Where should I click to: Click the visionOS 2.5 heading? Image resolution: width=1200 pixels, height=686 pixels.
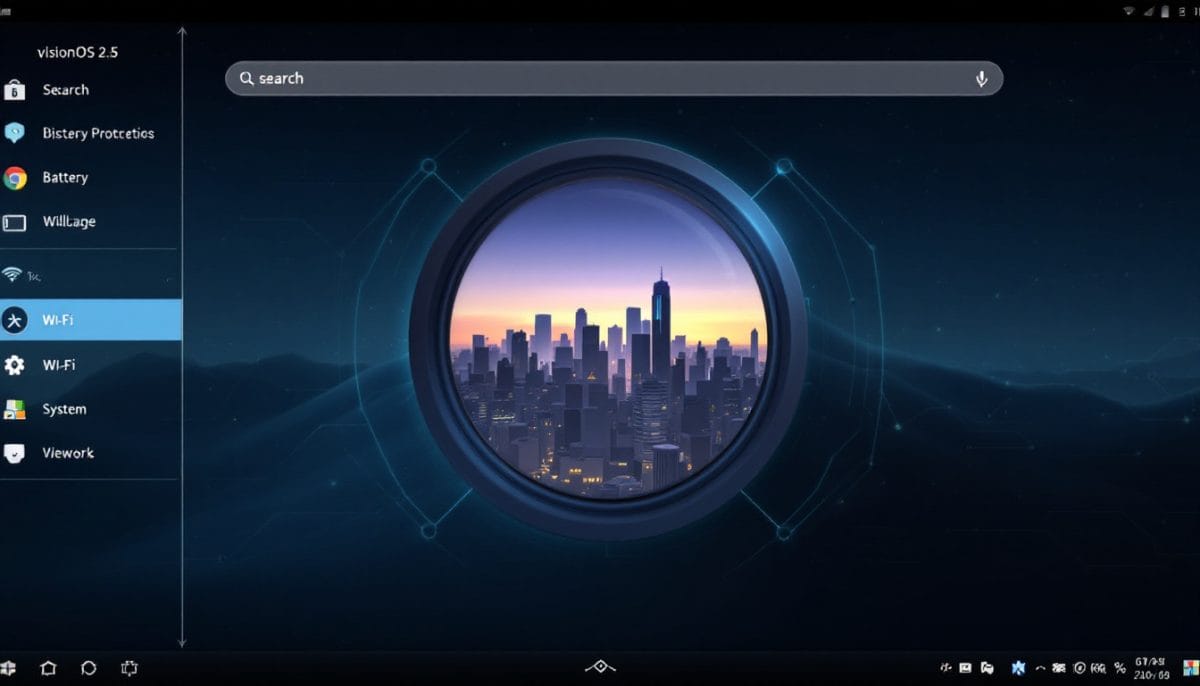point(77,52)
